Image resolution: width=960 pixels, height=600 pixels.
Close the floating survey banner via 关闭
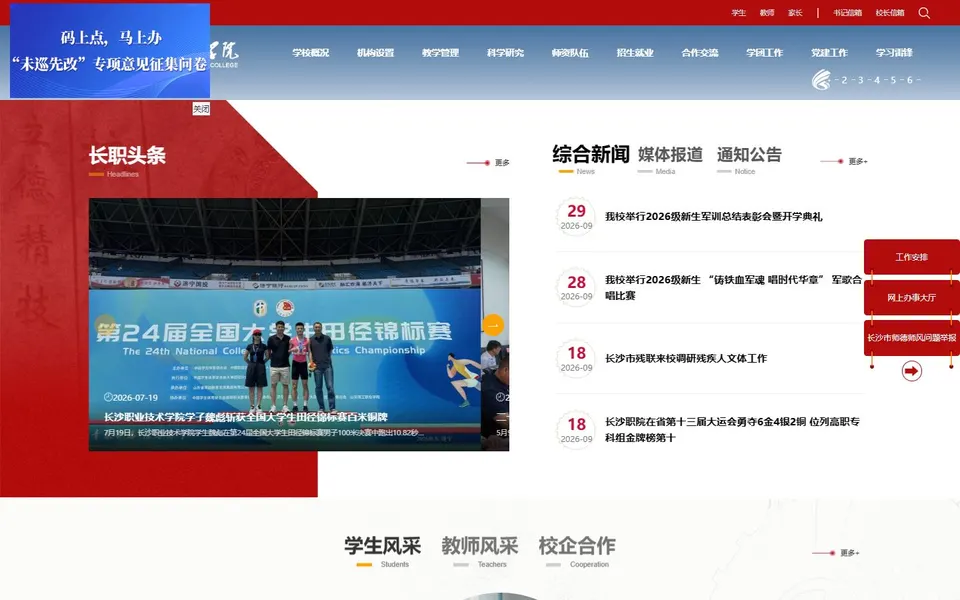(201, 109)
